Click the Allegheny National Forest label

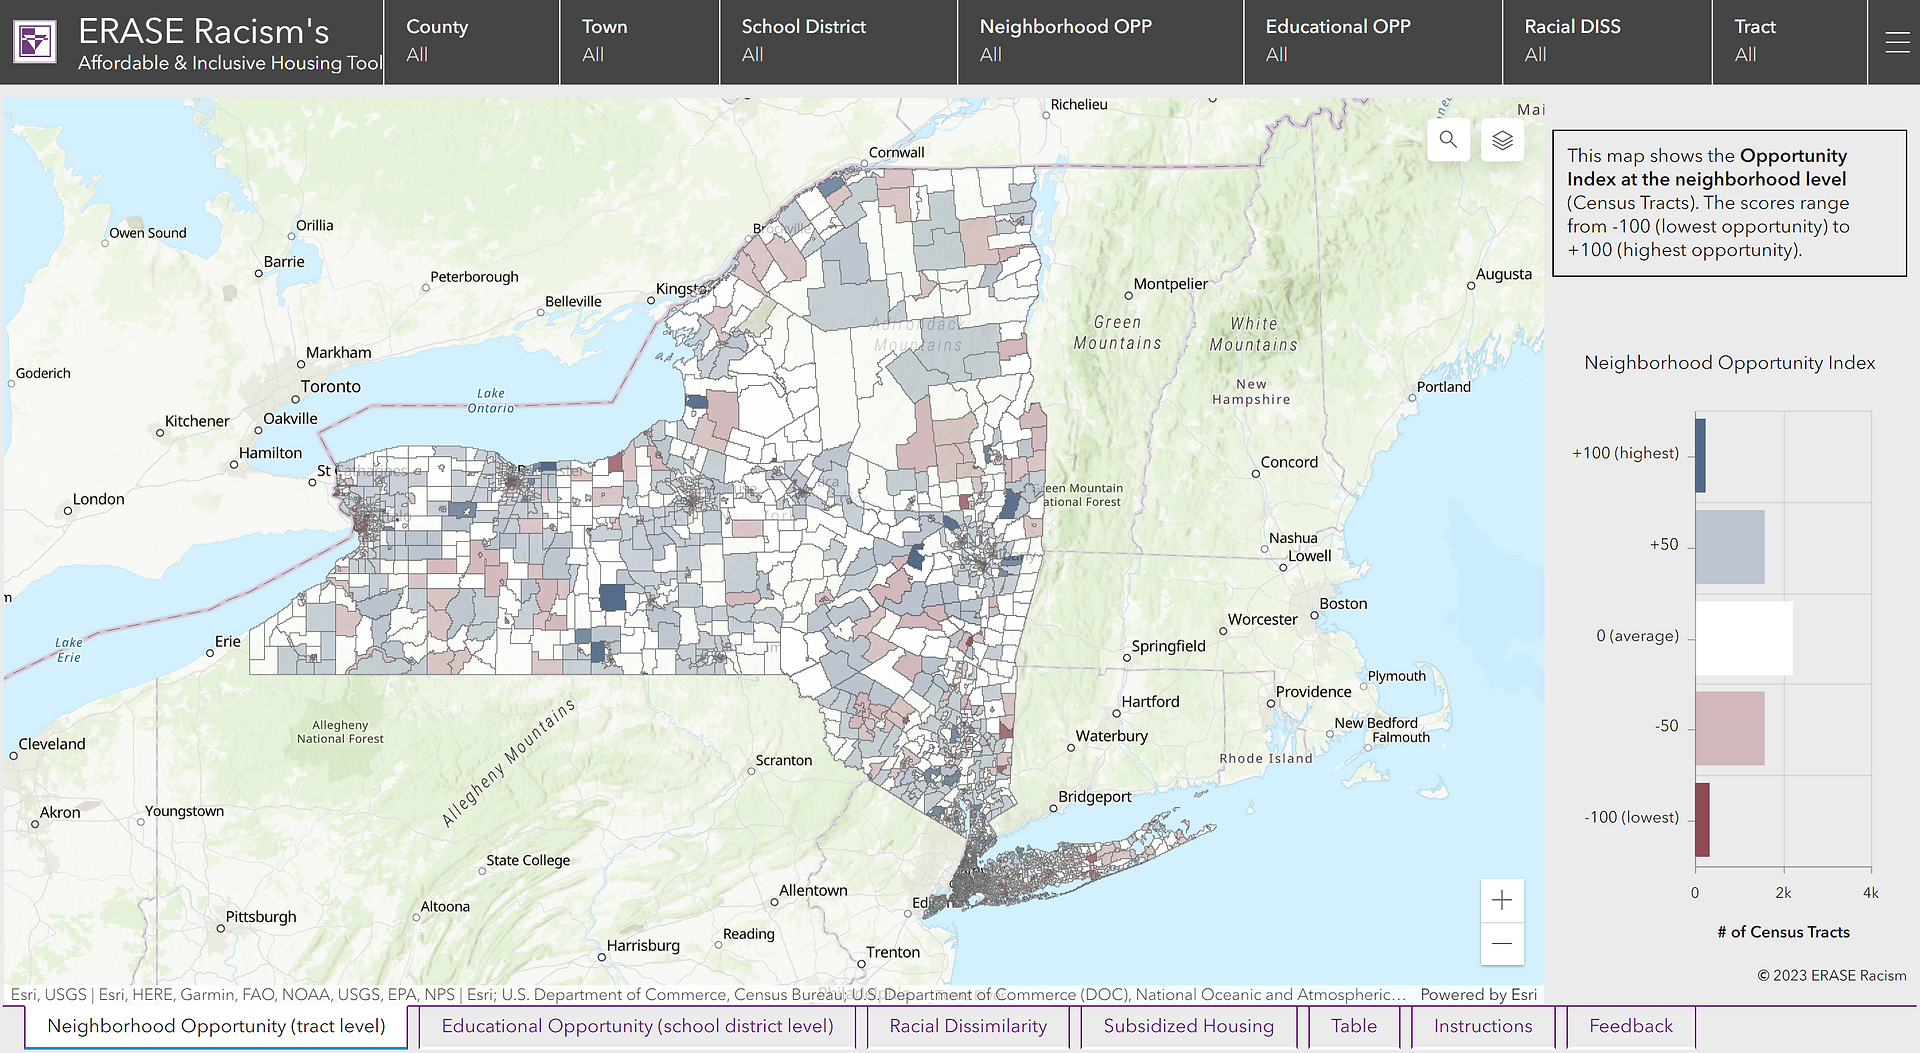(340, 732)
